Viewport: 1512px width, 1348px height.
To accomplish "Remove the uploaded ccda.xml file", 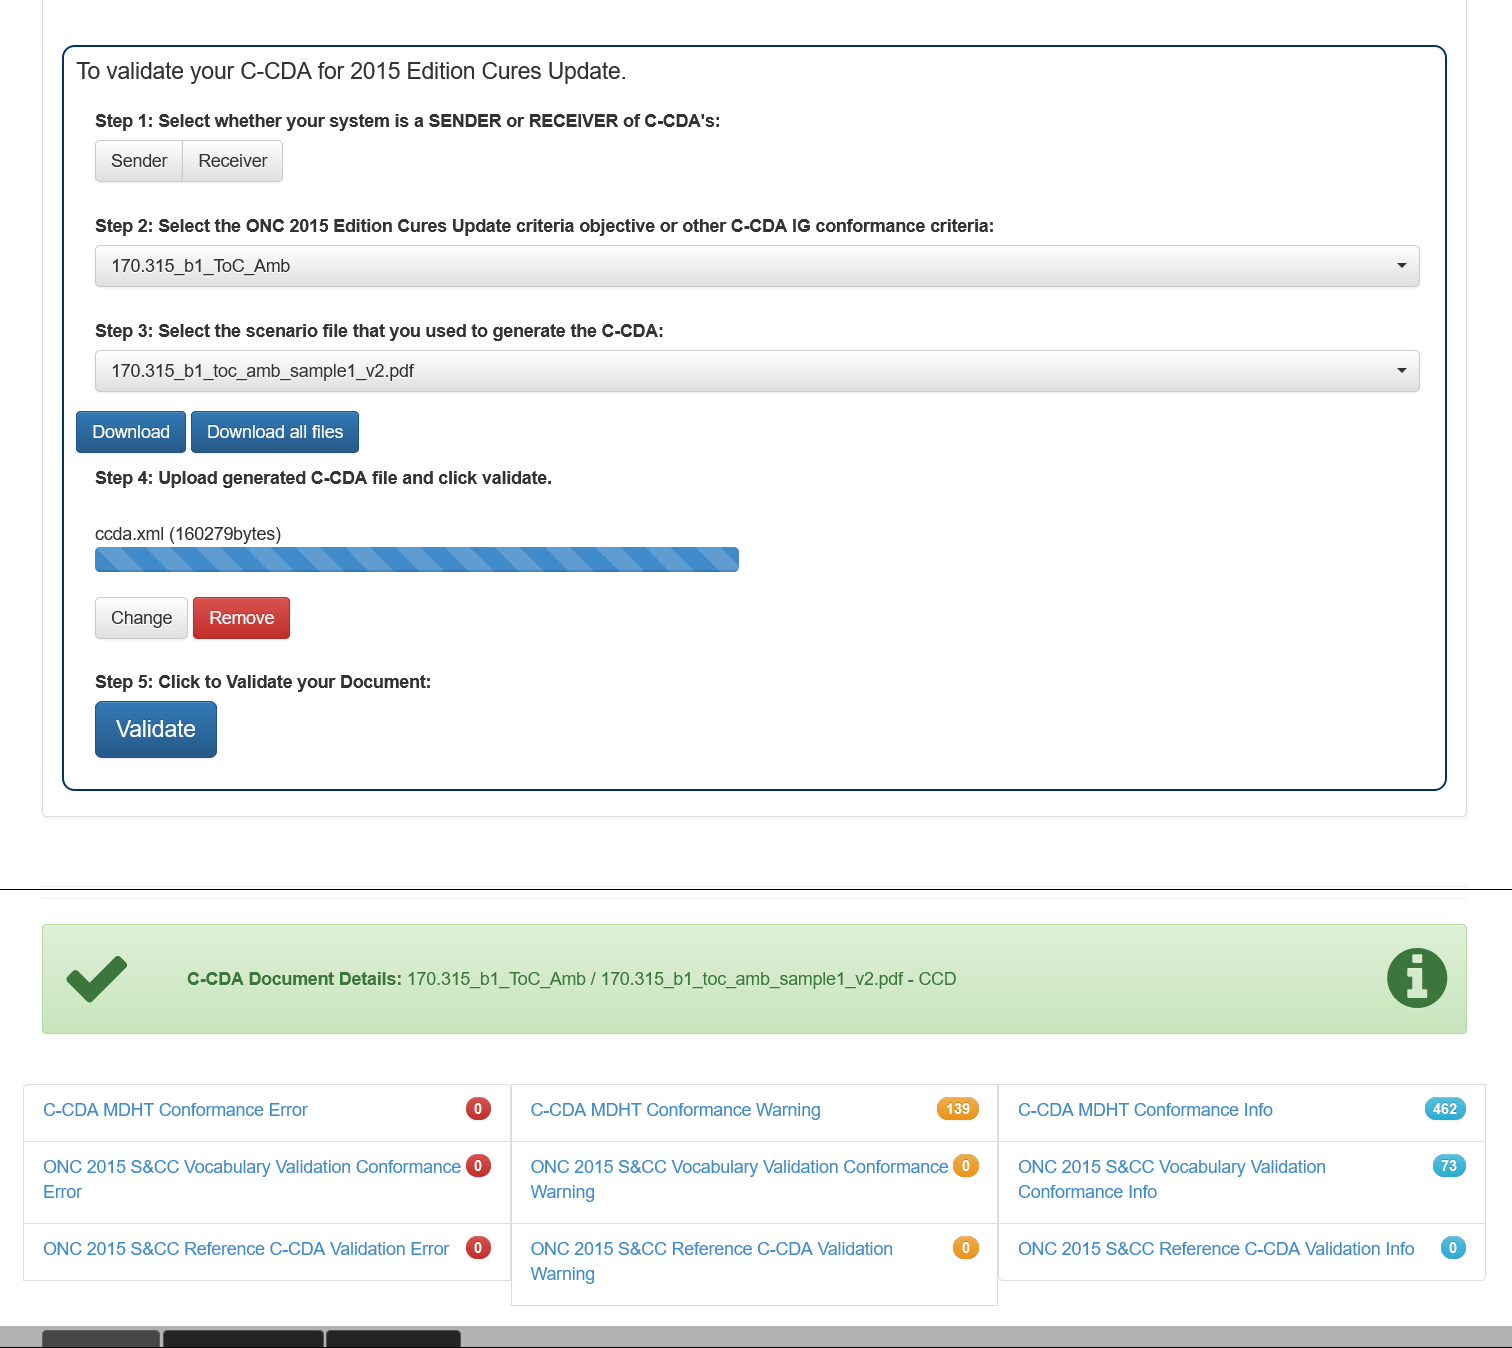I will 241,618.
